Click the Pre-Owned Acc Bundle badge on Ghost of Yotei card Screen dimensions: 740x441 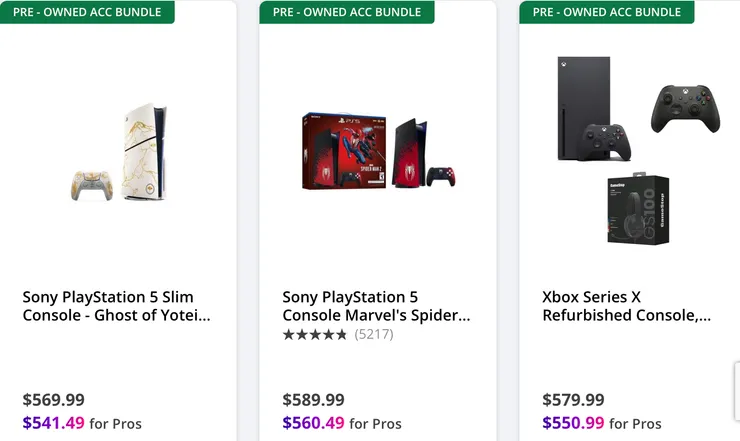[87, 12]
